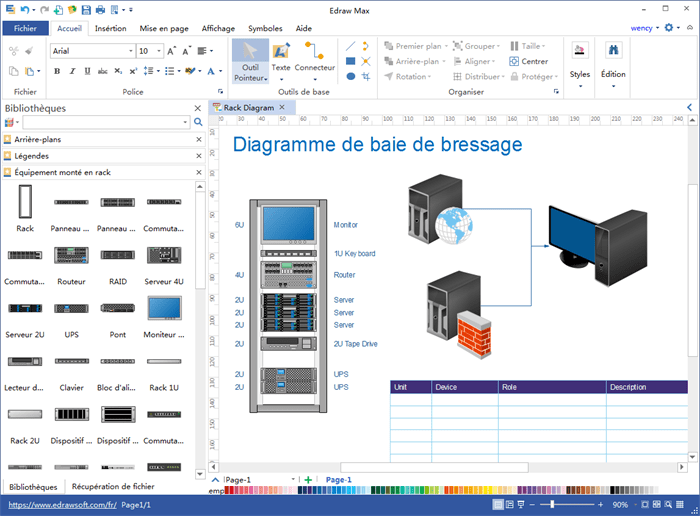Increase font size with A-up icon
Viewport: 700px width, 516px height.
[x=171, y=51]
